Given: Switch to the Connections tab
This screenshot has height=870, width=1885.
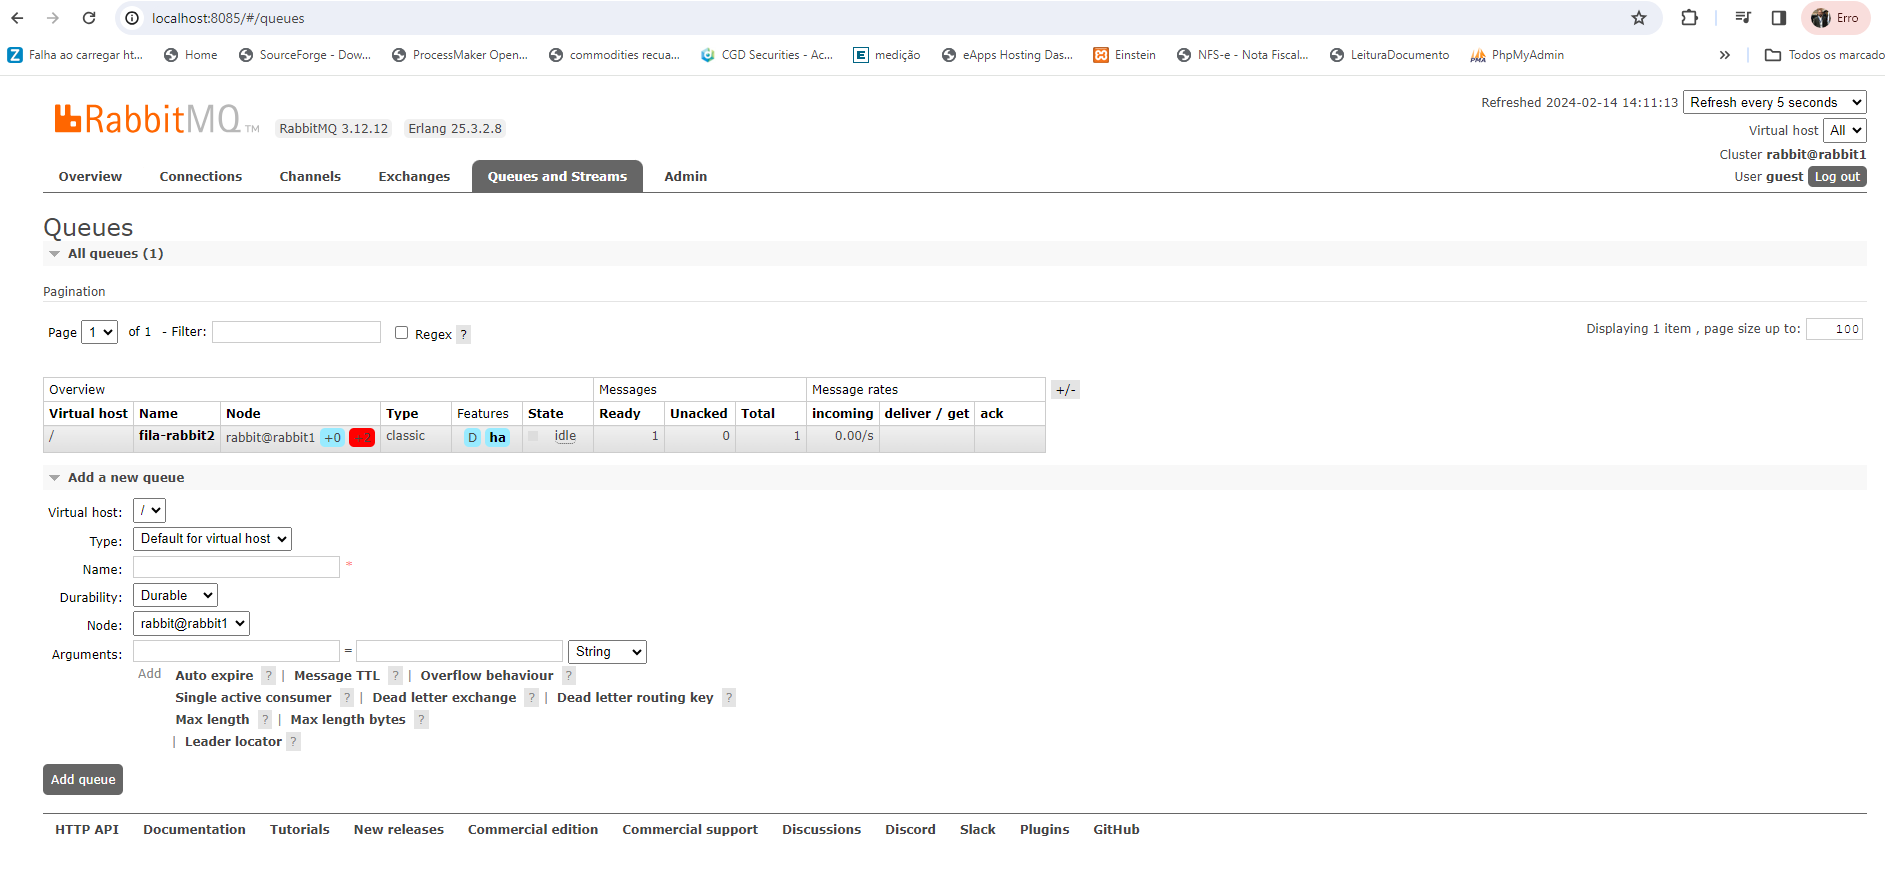Looking at the screenshot, I should pyautogui.click(x=201, y=177).
